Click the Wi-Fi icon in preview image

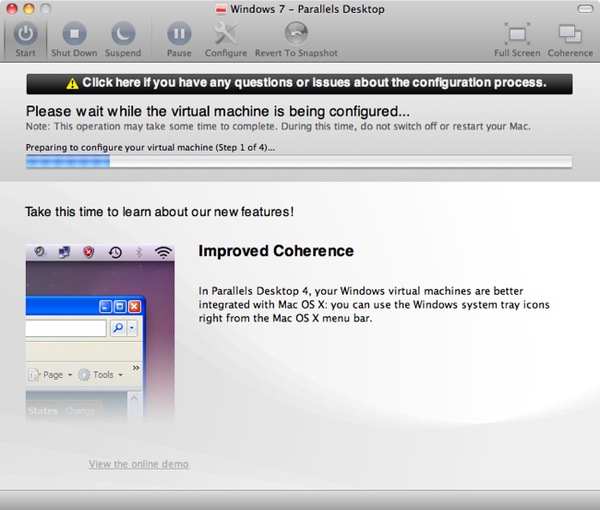163,253
